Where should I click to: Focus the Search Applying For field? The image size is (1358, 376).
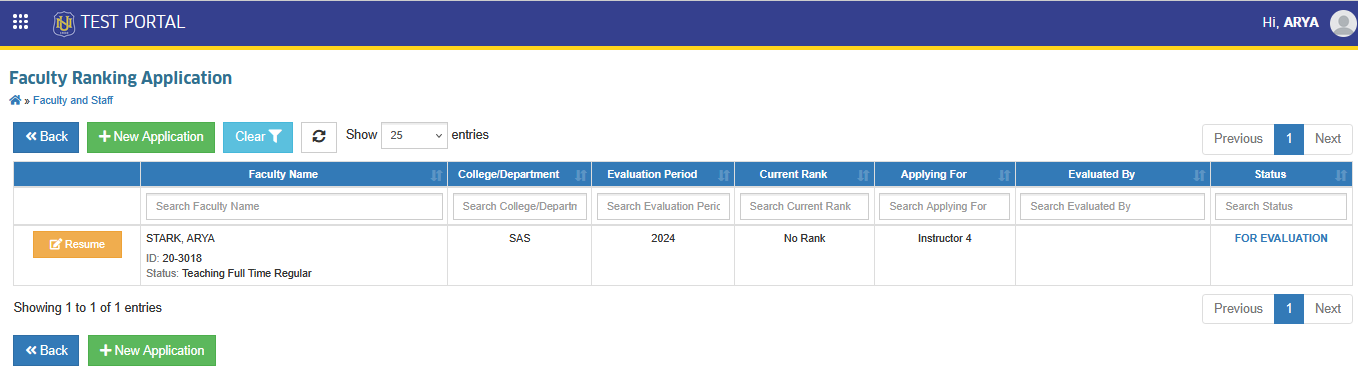944,206
